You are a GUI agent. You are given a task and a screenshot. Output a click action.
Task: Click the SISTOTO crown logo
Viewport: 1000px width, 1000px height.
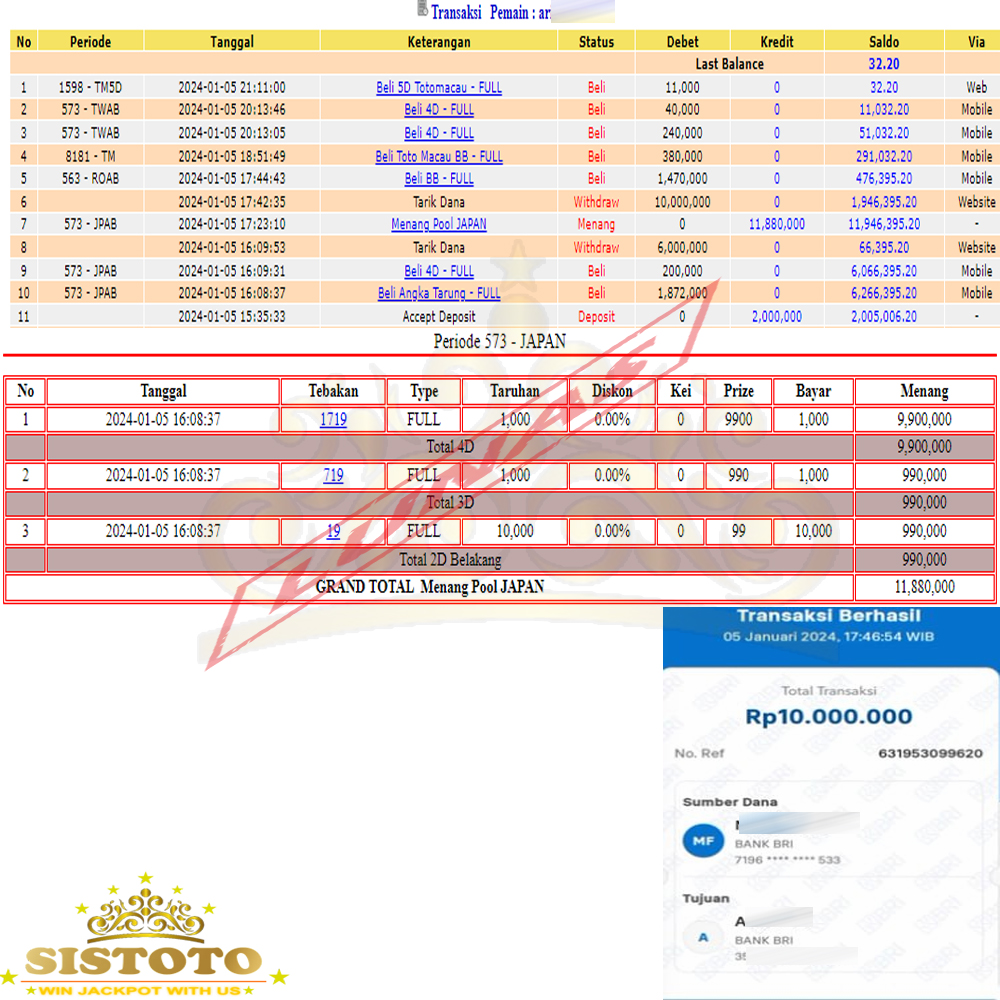pyautogui.click(x=143, y=935)
